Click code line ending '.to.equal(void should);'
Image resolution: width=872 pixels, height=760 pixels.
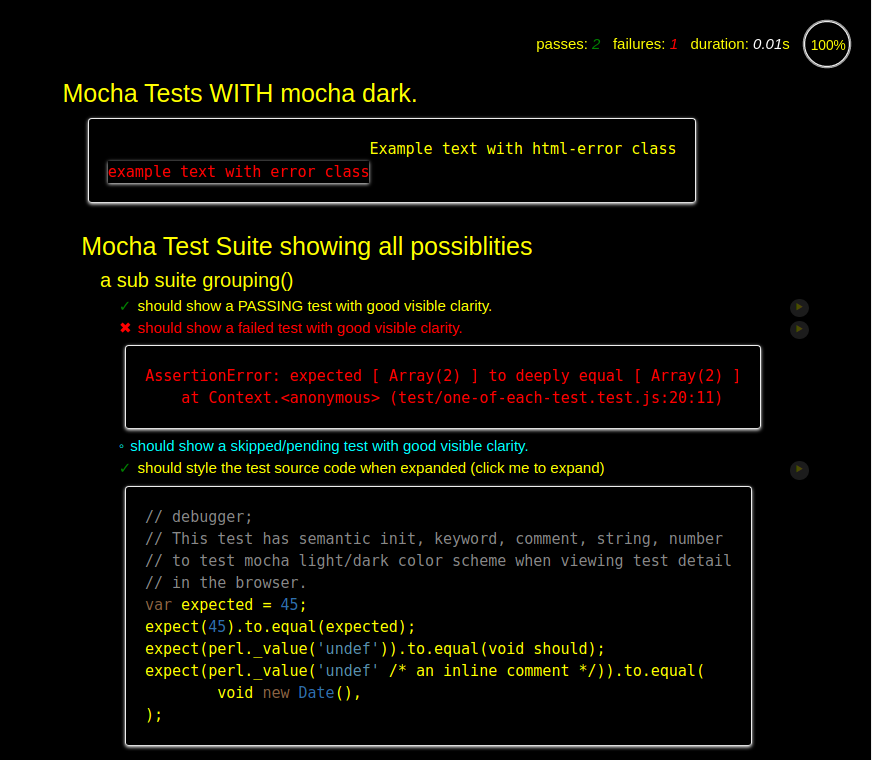click(375, 649)
